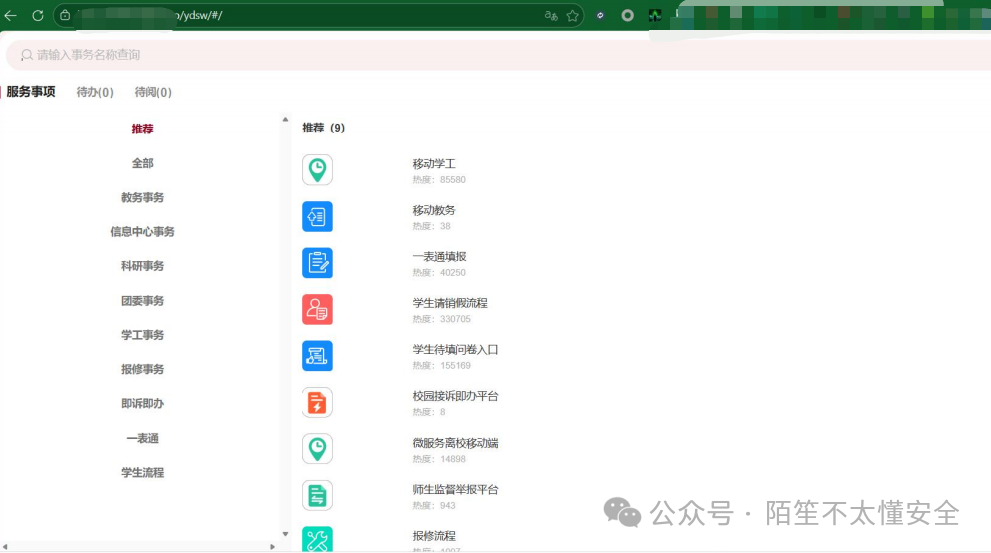Open the 师生监督举报平台 green icon
The width and height of the screenshot is (991, 553).
[x=317, y=495]
